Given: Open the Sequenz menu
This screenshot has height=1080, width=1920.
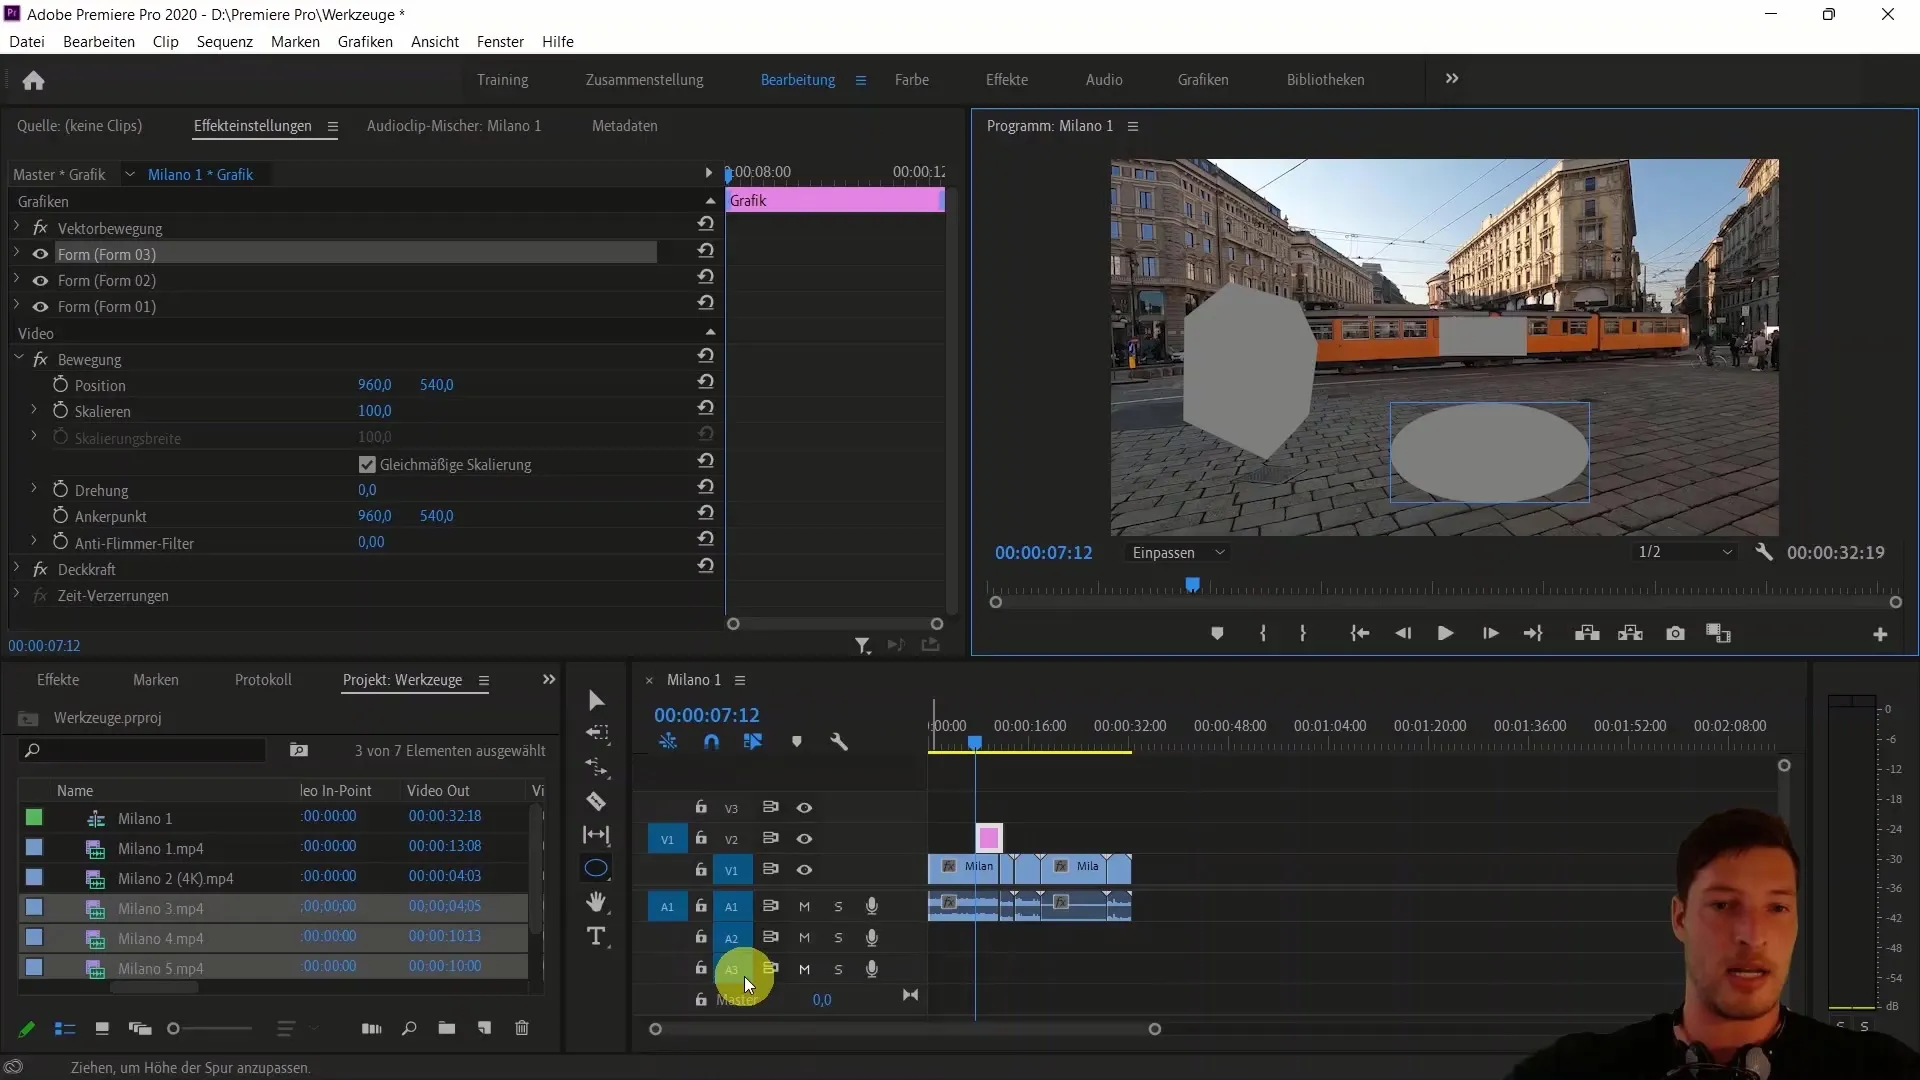Looking at the screenshot, I should (224, 41).
